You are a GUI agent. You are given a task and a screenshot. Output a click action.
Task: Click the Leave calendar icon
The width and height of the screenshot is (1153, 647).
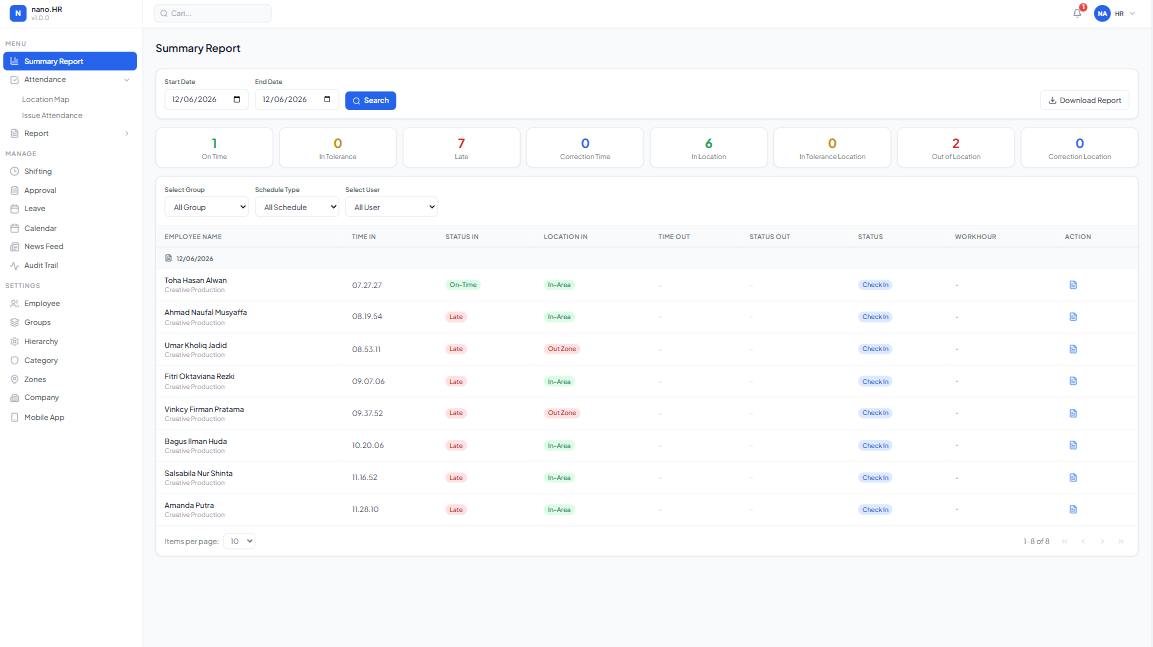tap(14, 209)
